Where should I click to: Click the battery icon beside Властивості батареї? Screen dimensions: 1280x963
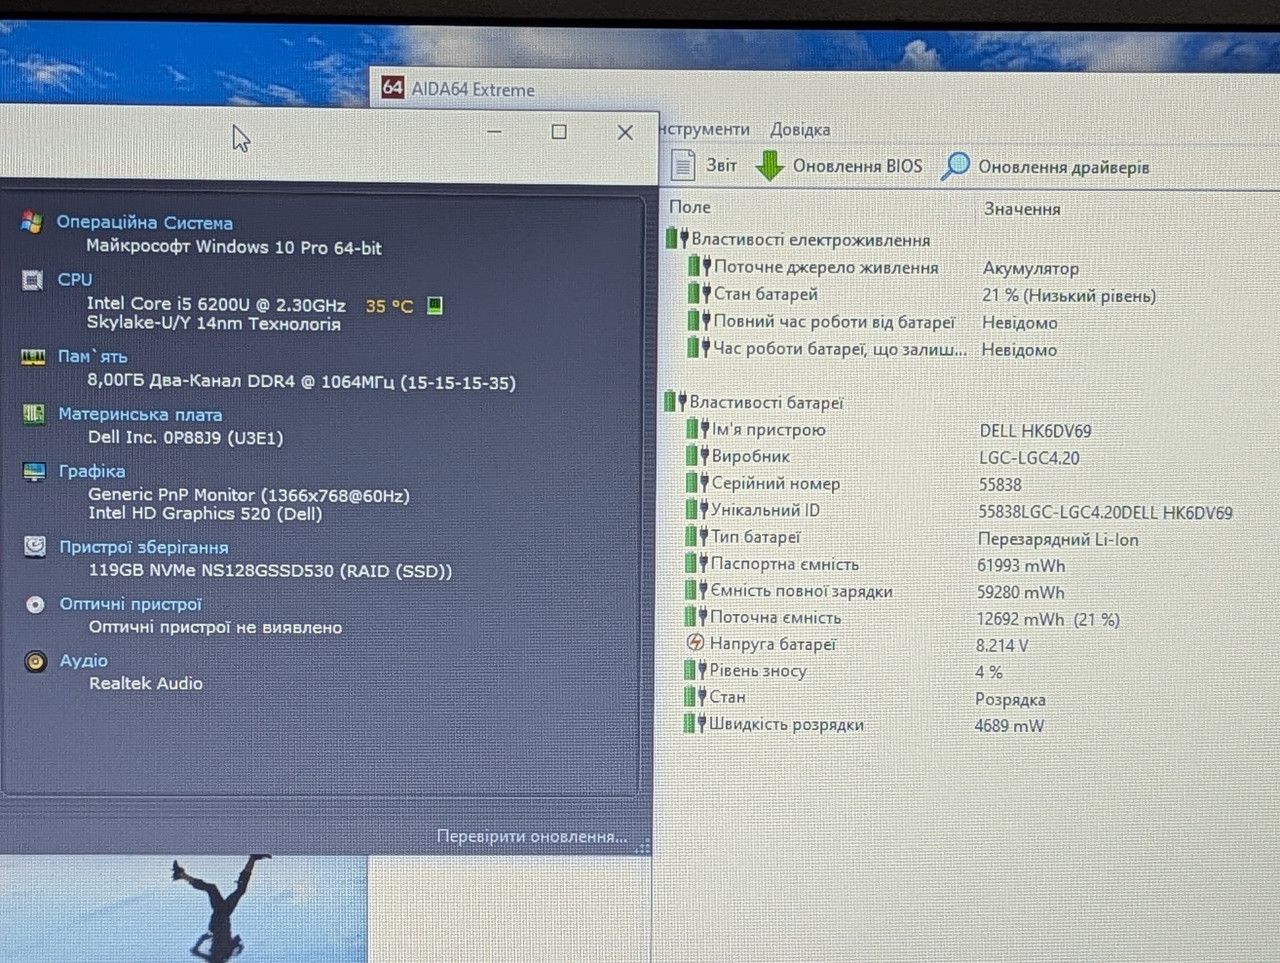coord(674,402)
